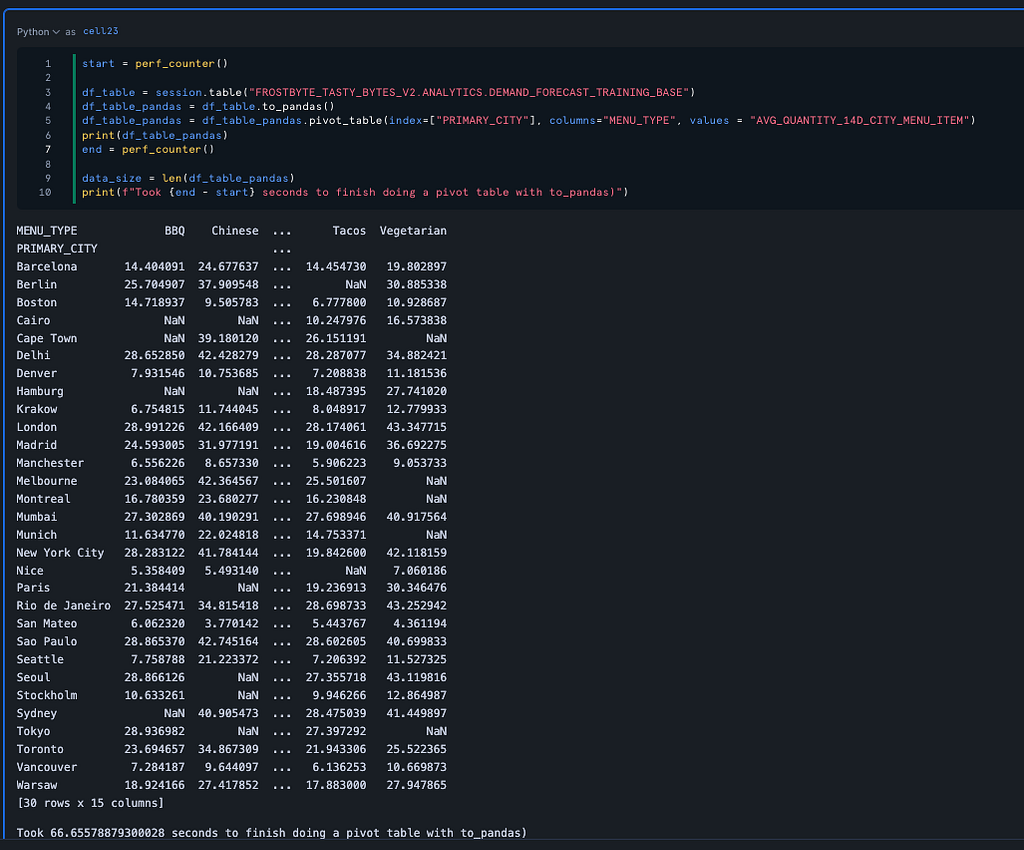Click the Berlin row label
This screenshot has width=1024, height=850.
click(37, 285)
